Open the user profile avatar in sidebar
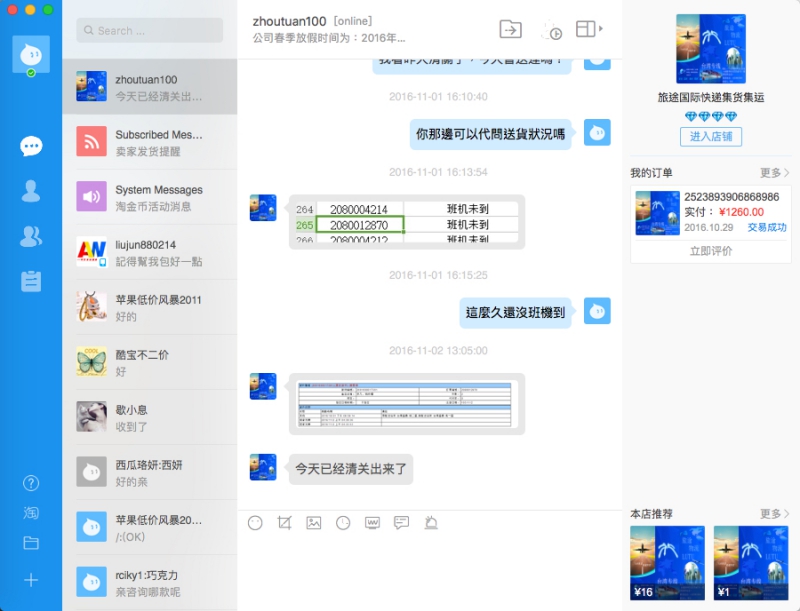The width and height of the screenshot is (800, 611). 31,54
